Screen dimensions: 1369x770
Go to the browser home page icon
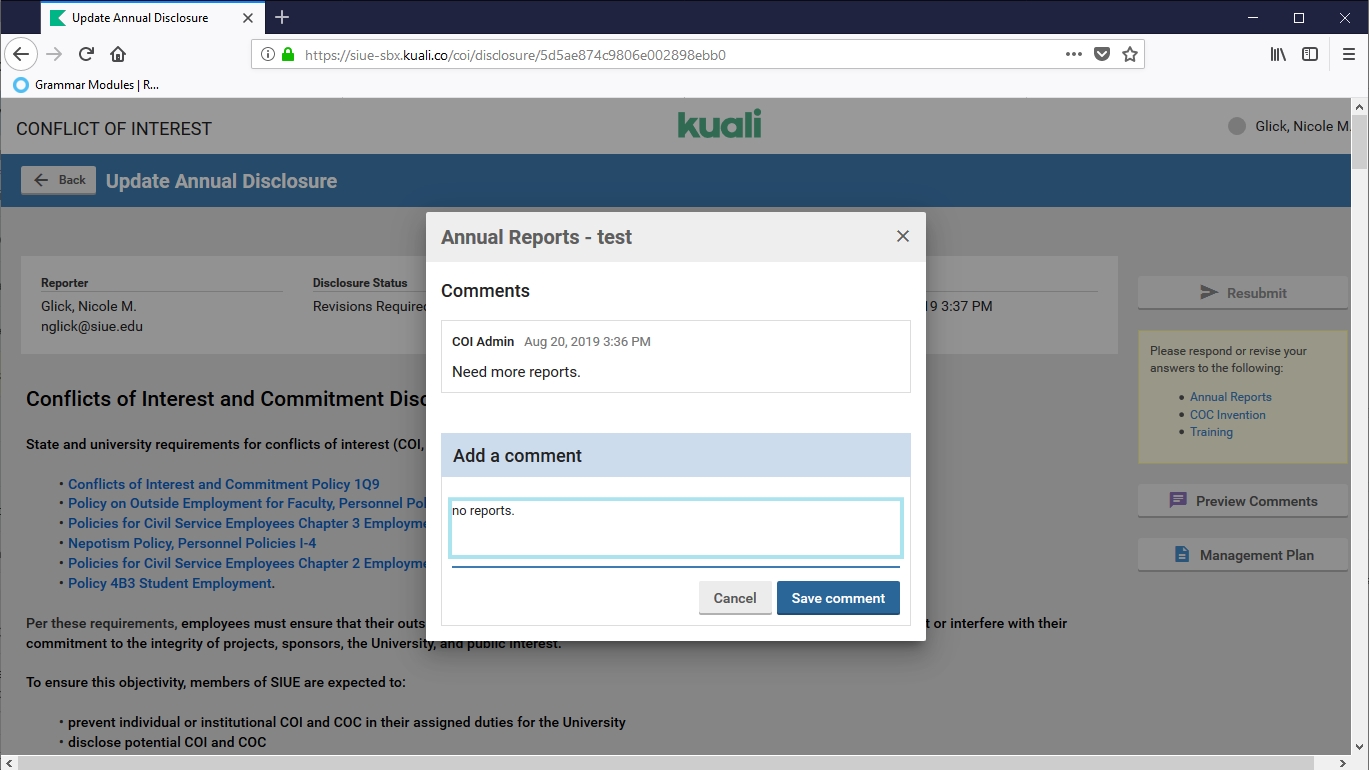(118, 54)
